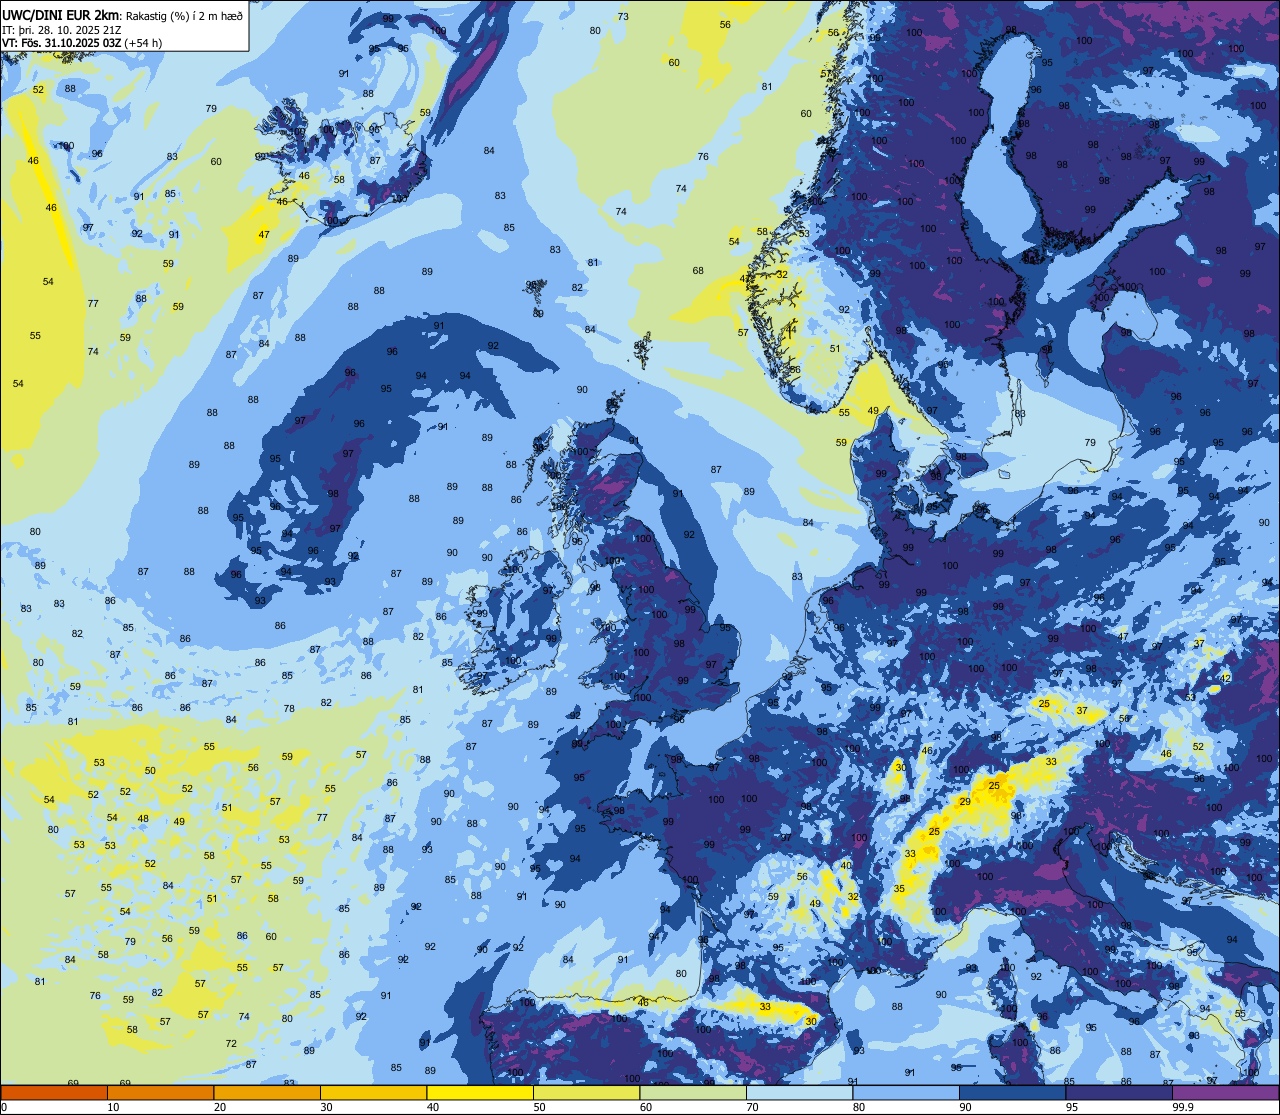Click the 0–10% dark orange legend swatch
The image size is (1280, 1115).
(54, 1092)
